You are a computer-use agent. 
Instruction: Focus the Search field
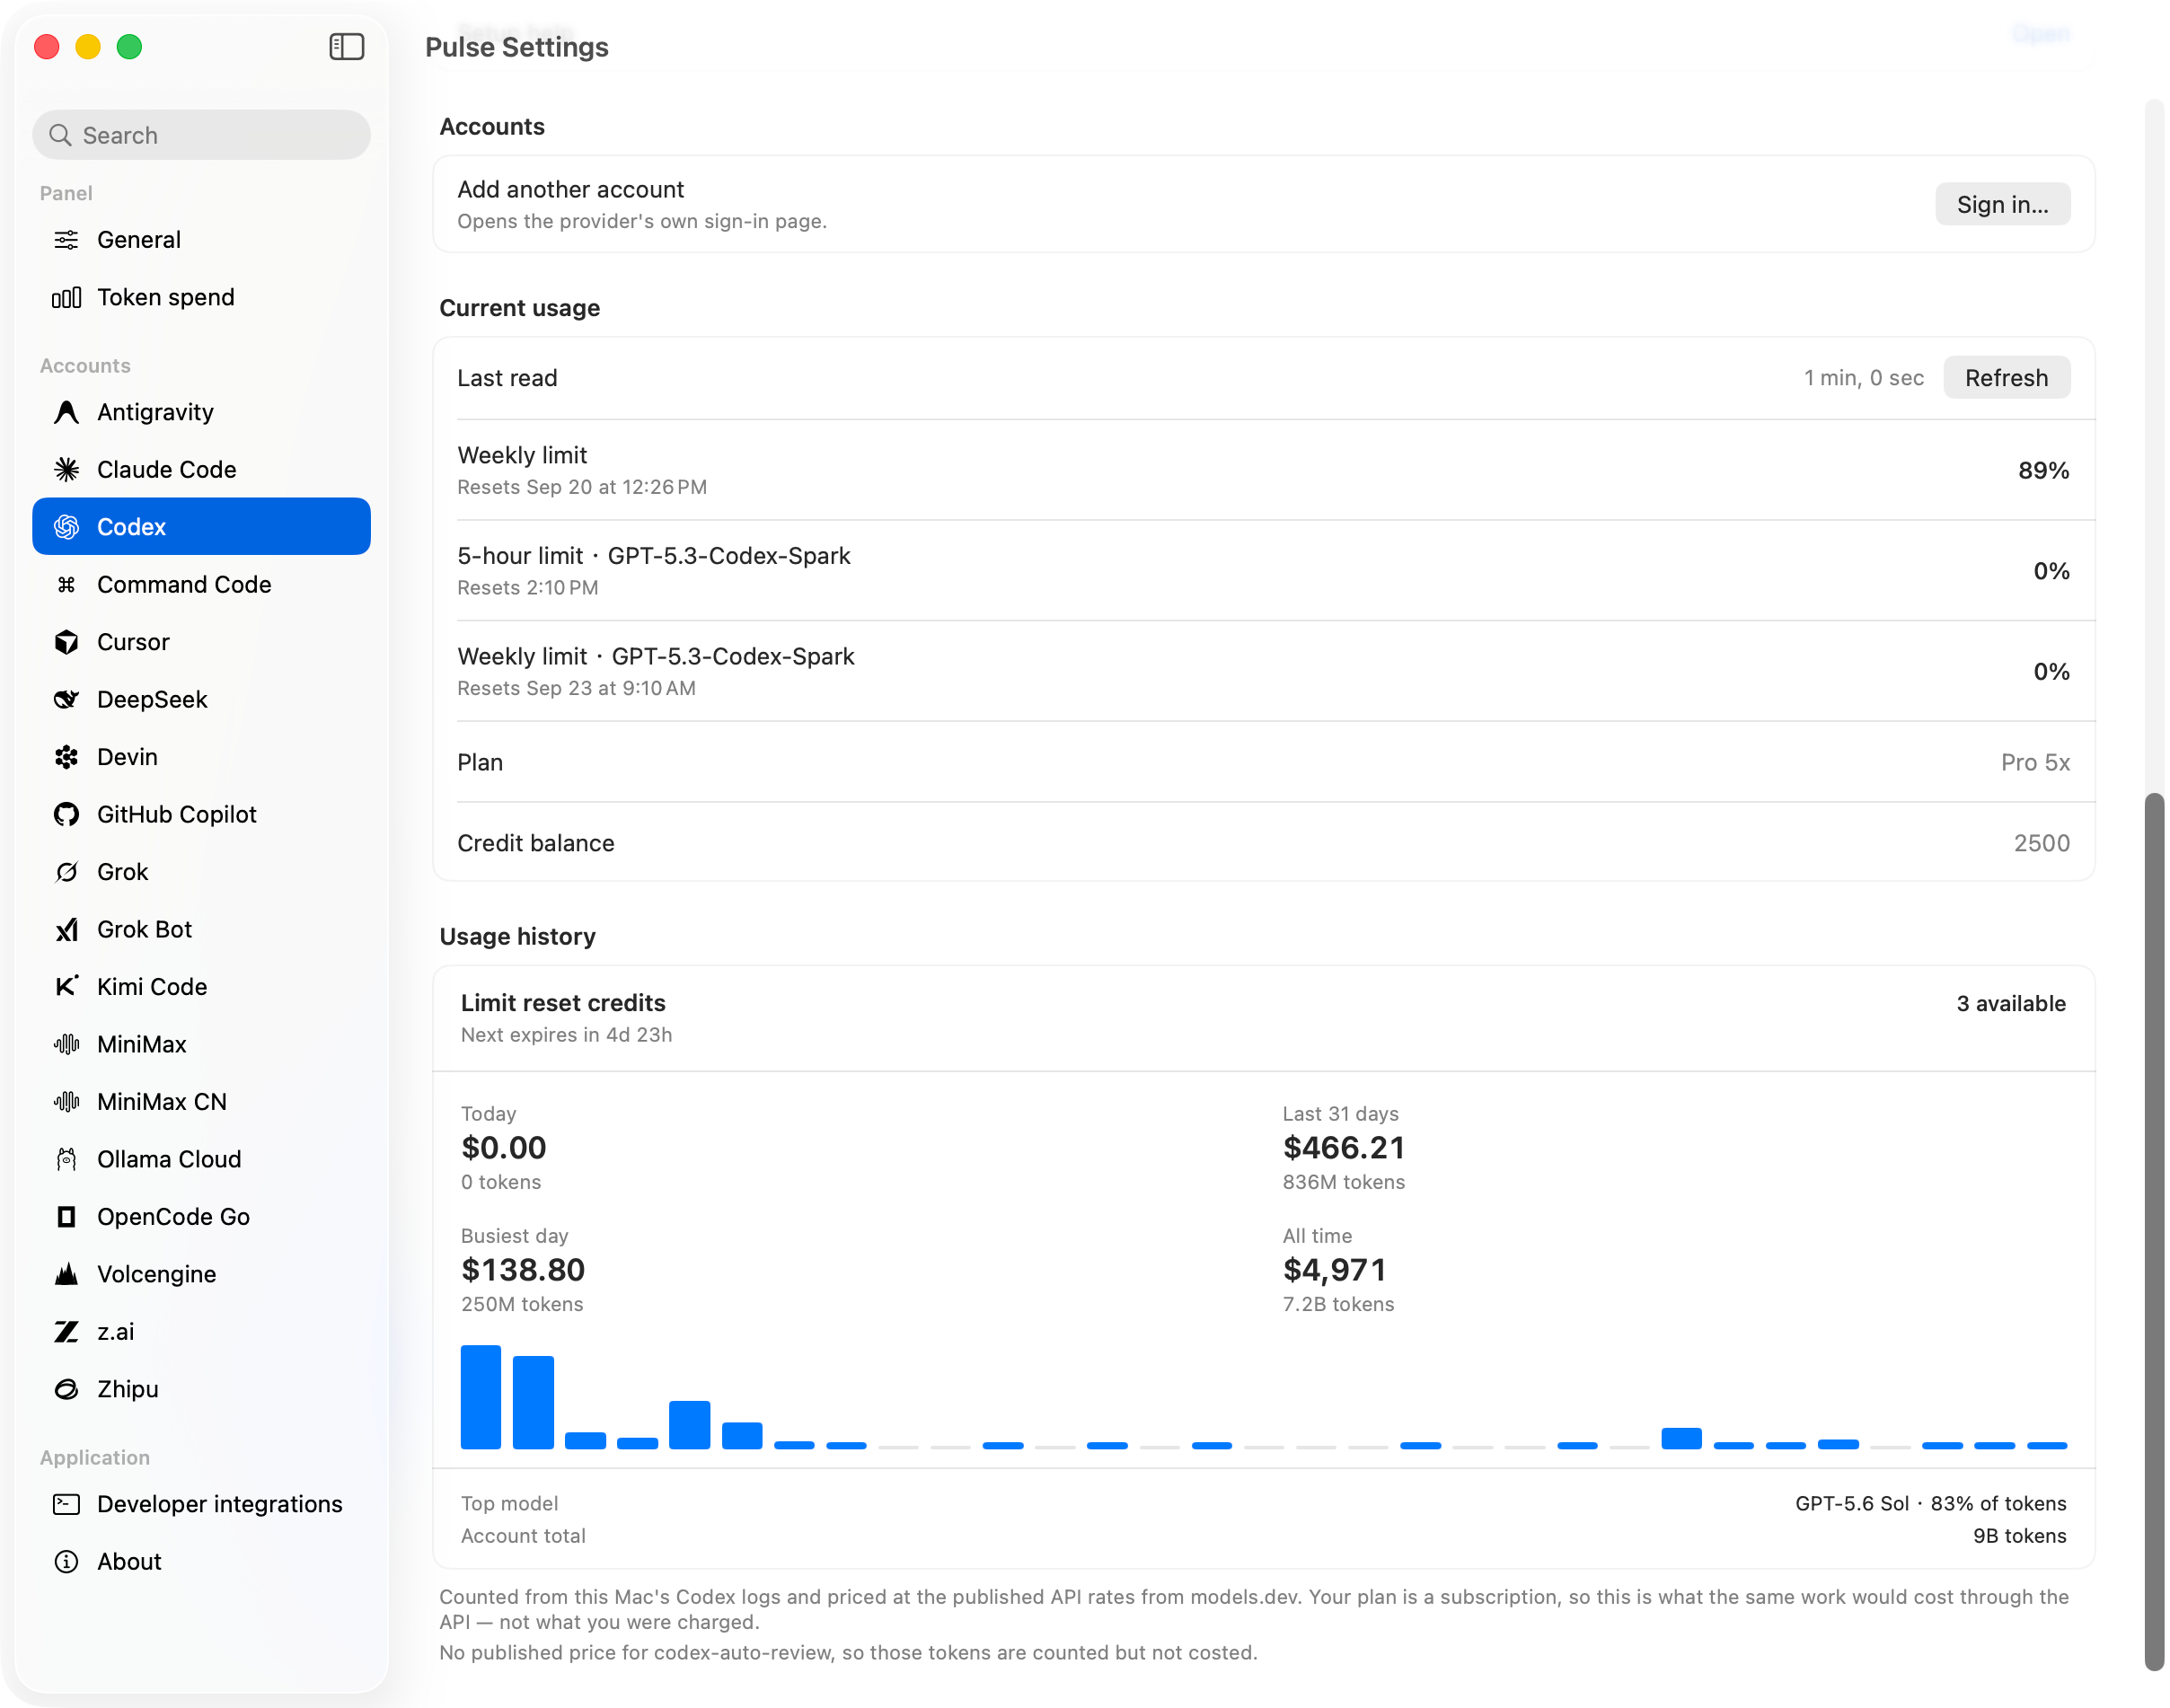[x=201, y=135]
